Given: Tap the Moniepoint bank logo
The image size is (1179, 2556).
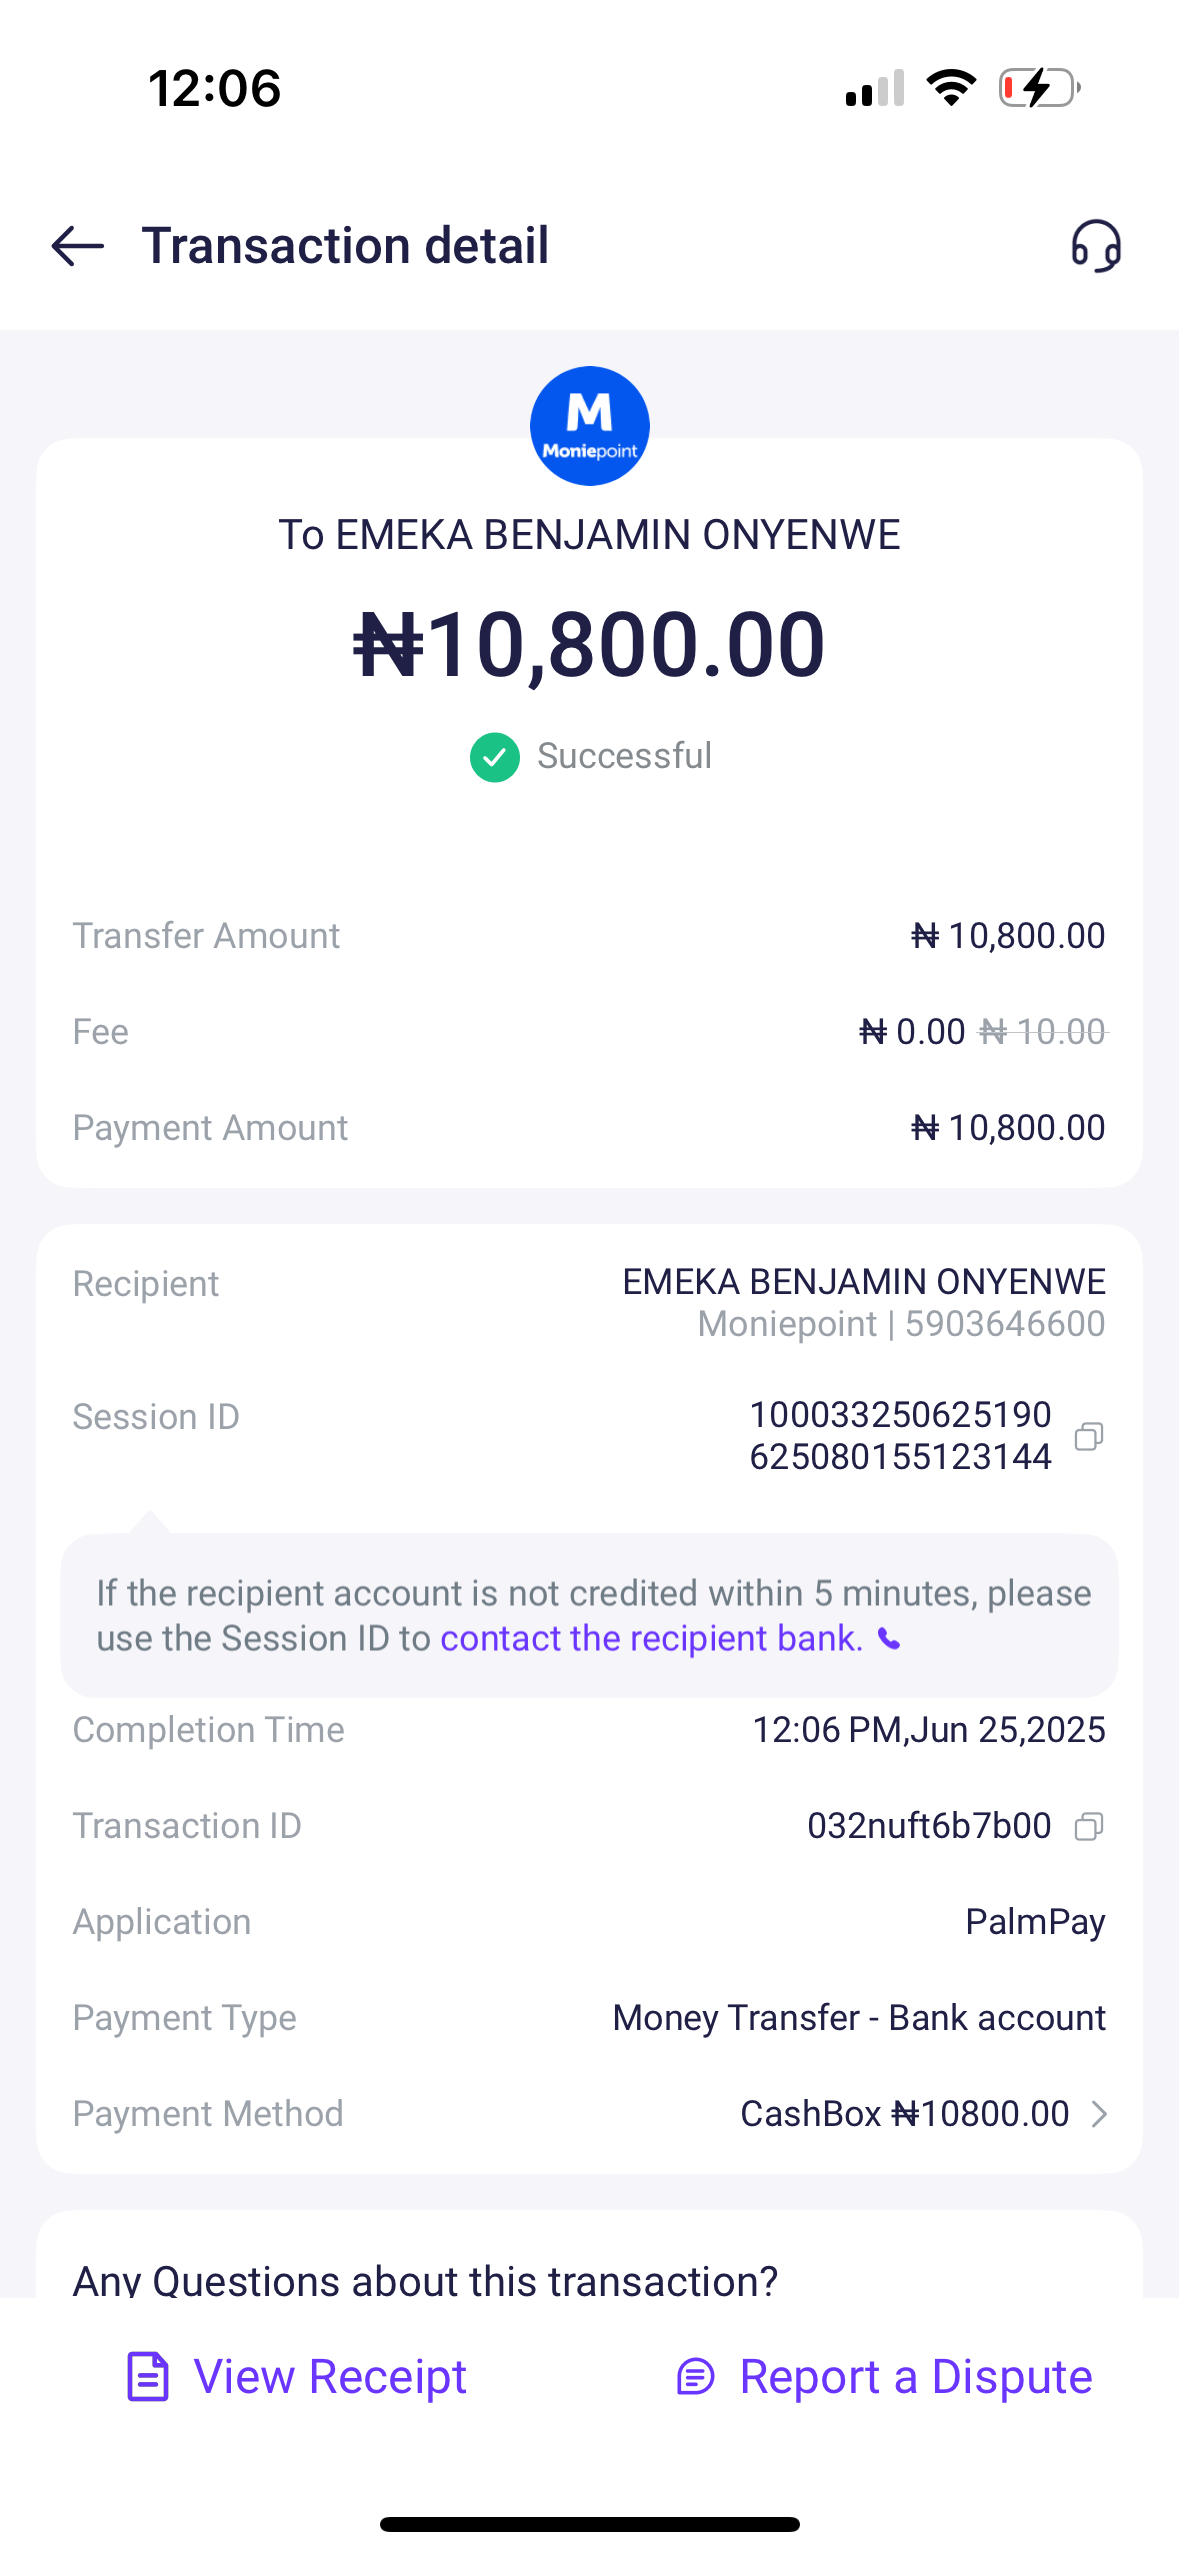Looking at the screenshot, I should 589,426.
